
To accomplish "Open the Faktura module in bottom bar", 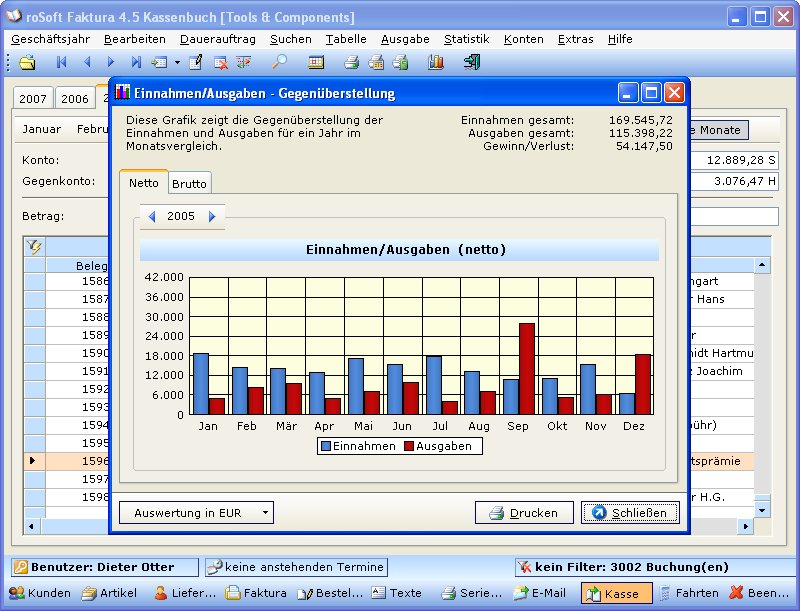I will 256,593.
